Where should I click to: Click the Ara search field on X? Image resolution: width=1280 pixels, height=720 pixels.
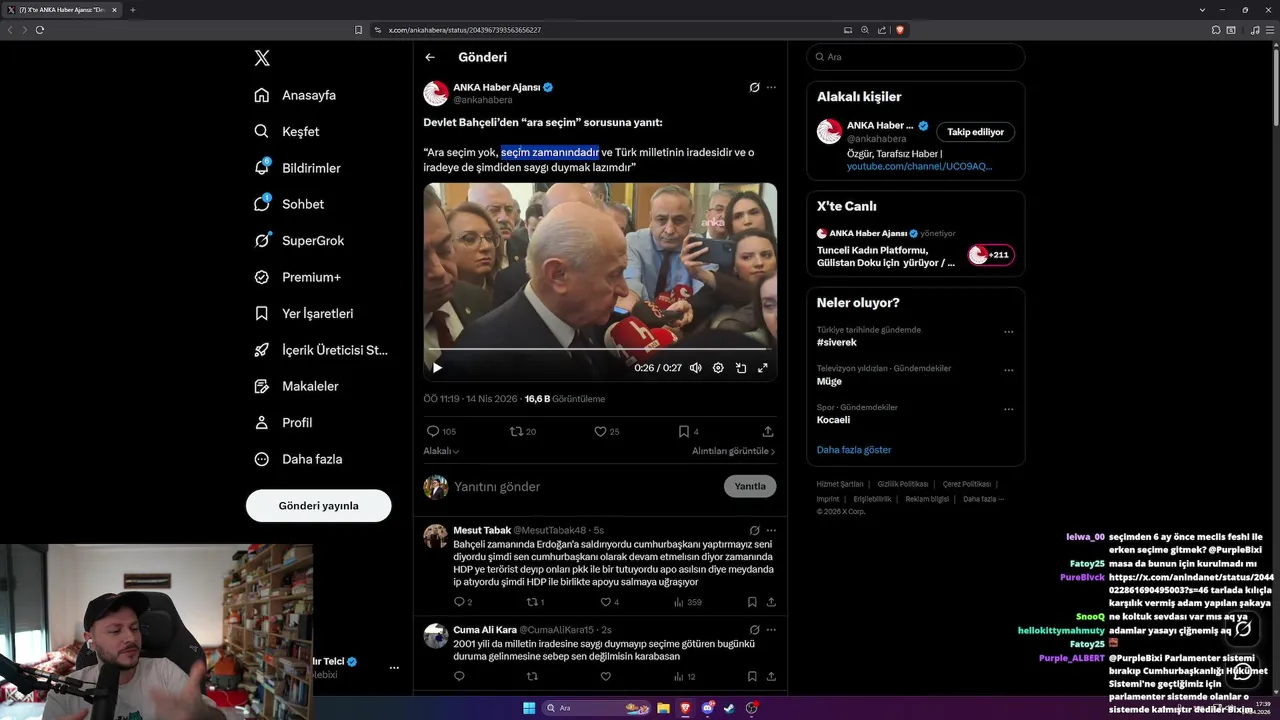coord(915,57)
